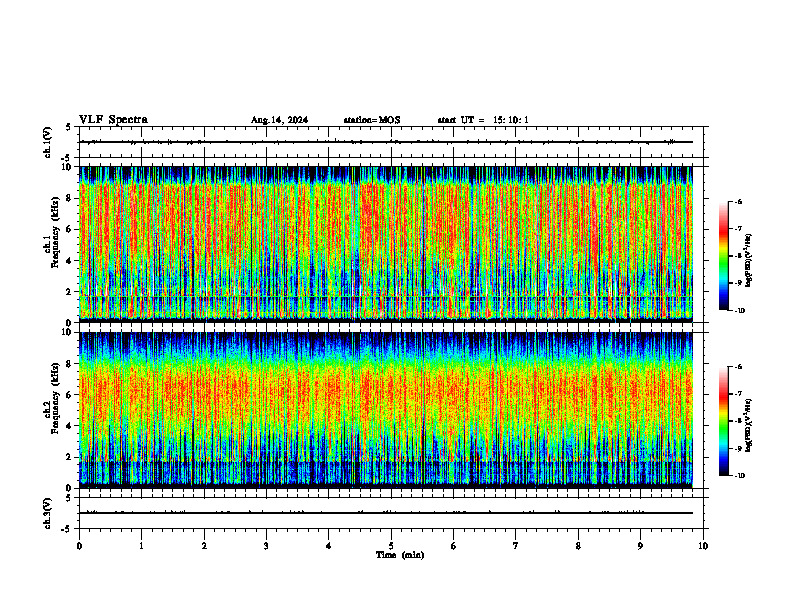This screenshot has width=792, height=612.
Task: Click time axis tick label "4"
Action: (x=329, y=546)
